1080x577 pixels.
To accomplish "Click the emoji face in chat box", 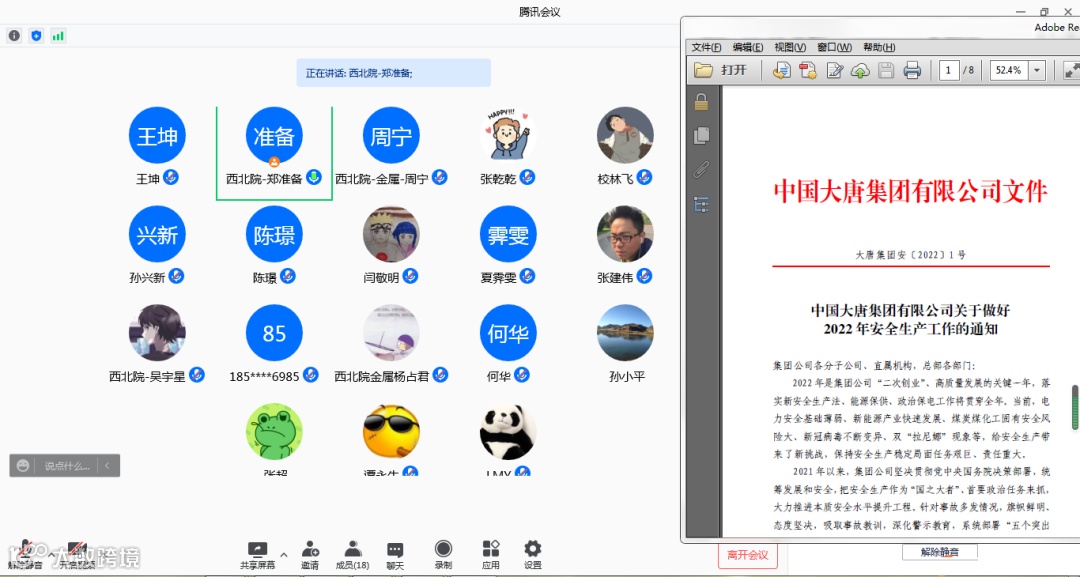I will pos(23,466).
